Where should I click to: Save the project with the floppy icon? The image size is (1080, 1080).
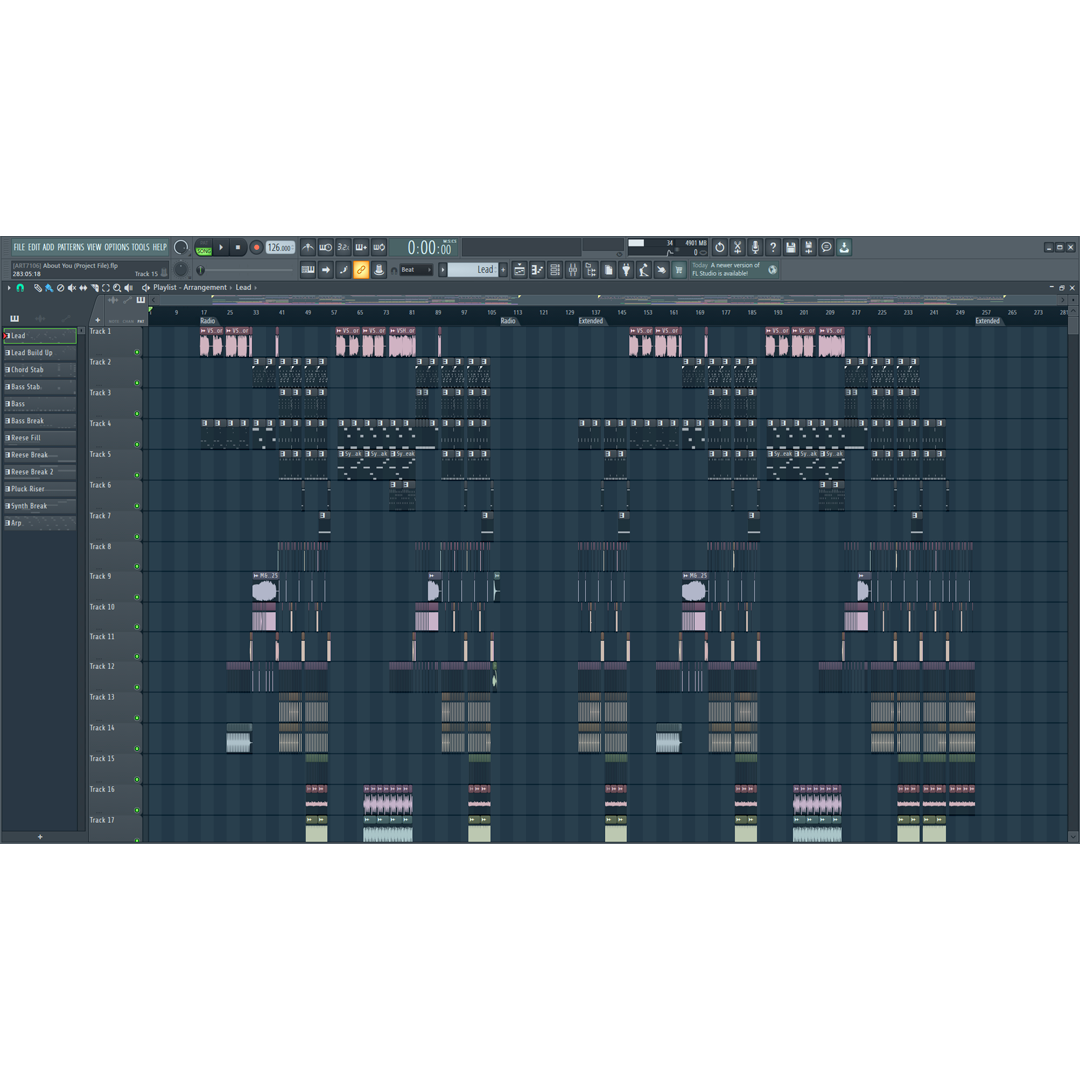pyautogui.click(x=791, y=247)
